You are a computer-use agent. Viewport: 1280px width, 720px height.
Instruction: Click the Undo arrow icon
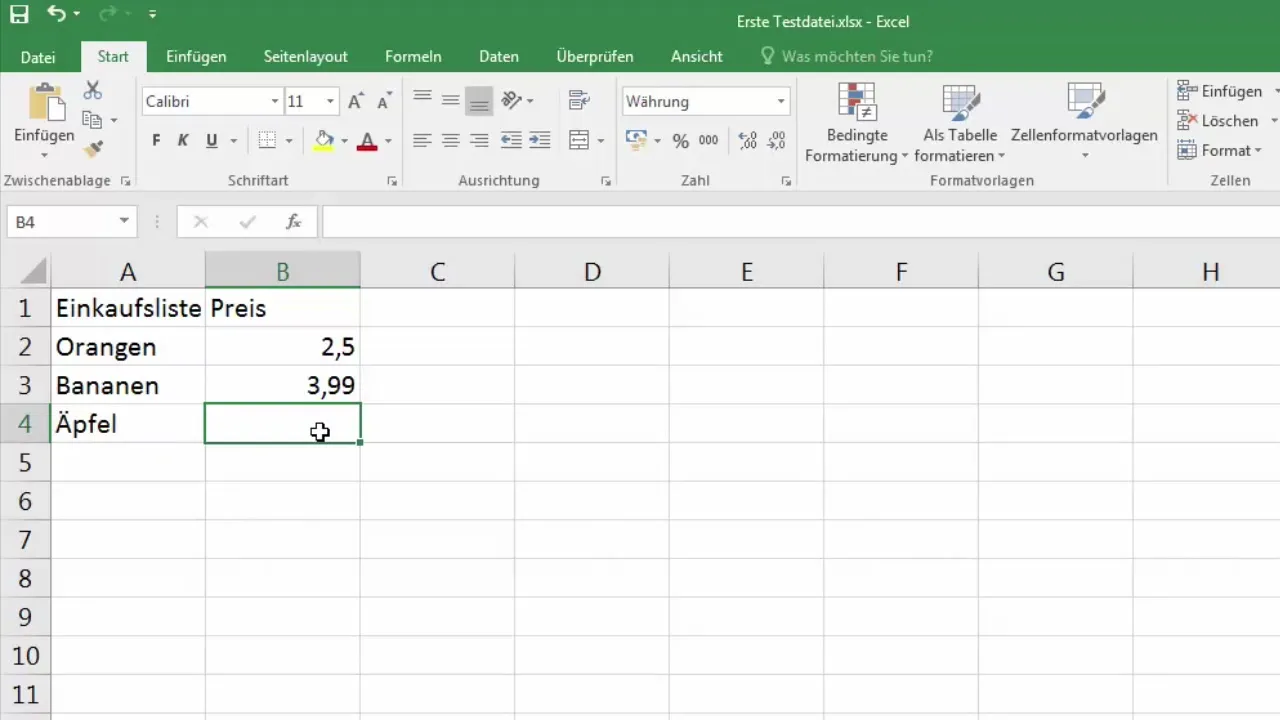[56, 15]
